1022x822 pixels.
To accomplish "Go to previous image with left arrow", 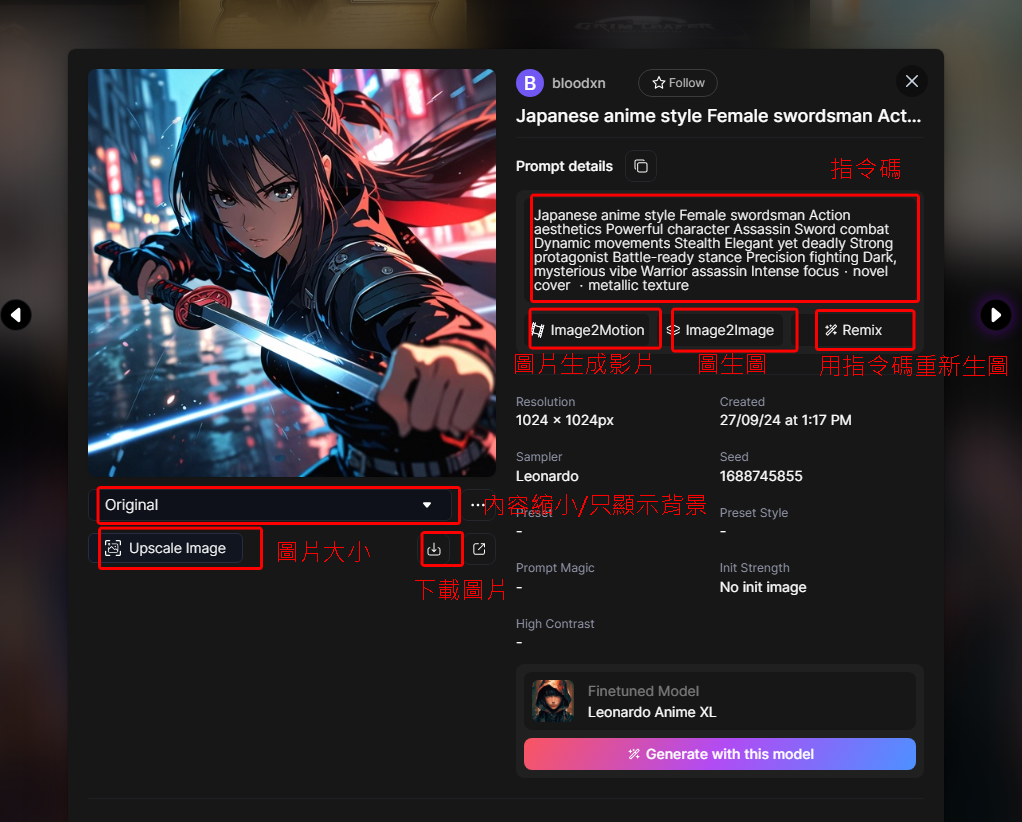I will pos(16,316).
